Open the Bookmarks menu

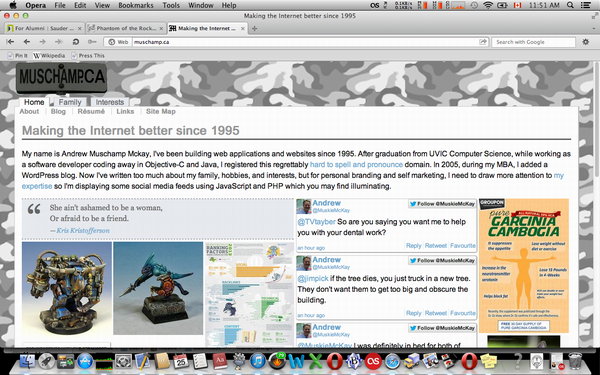pos(135,5)
